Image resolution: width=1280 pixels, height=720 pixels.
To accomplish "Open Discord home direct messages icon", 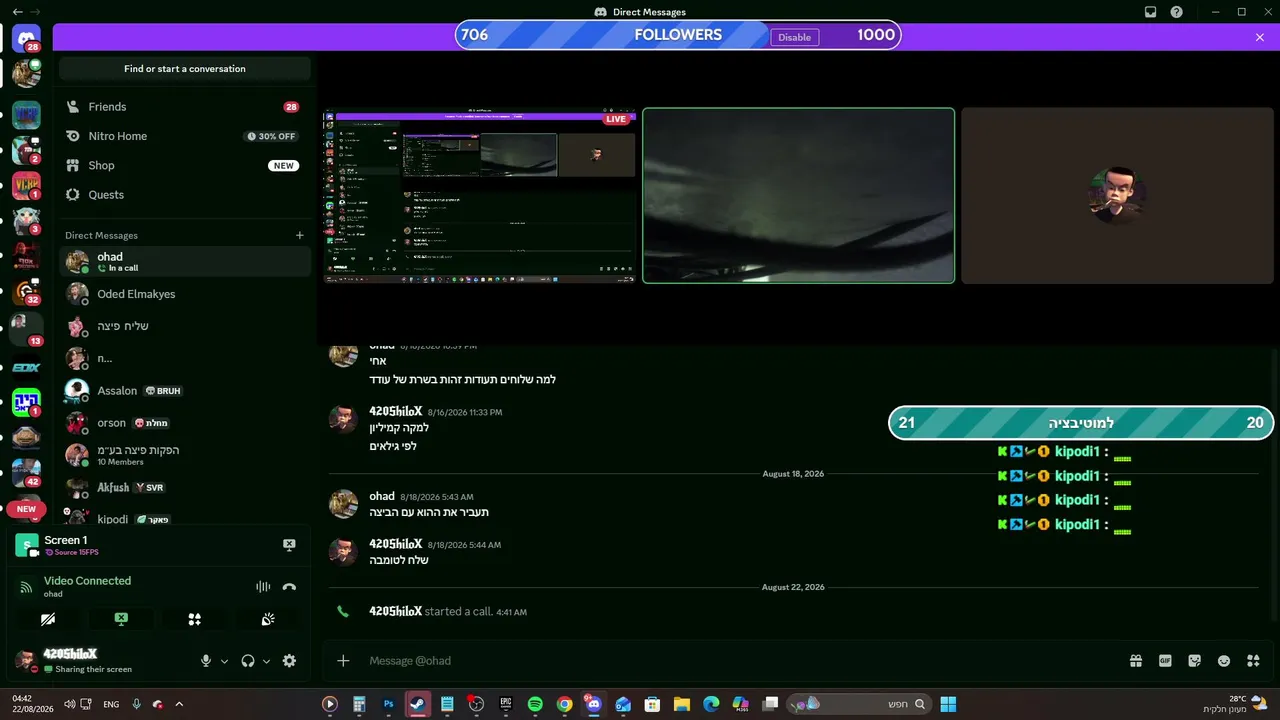I will pos(26,39).
